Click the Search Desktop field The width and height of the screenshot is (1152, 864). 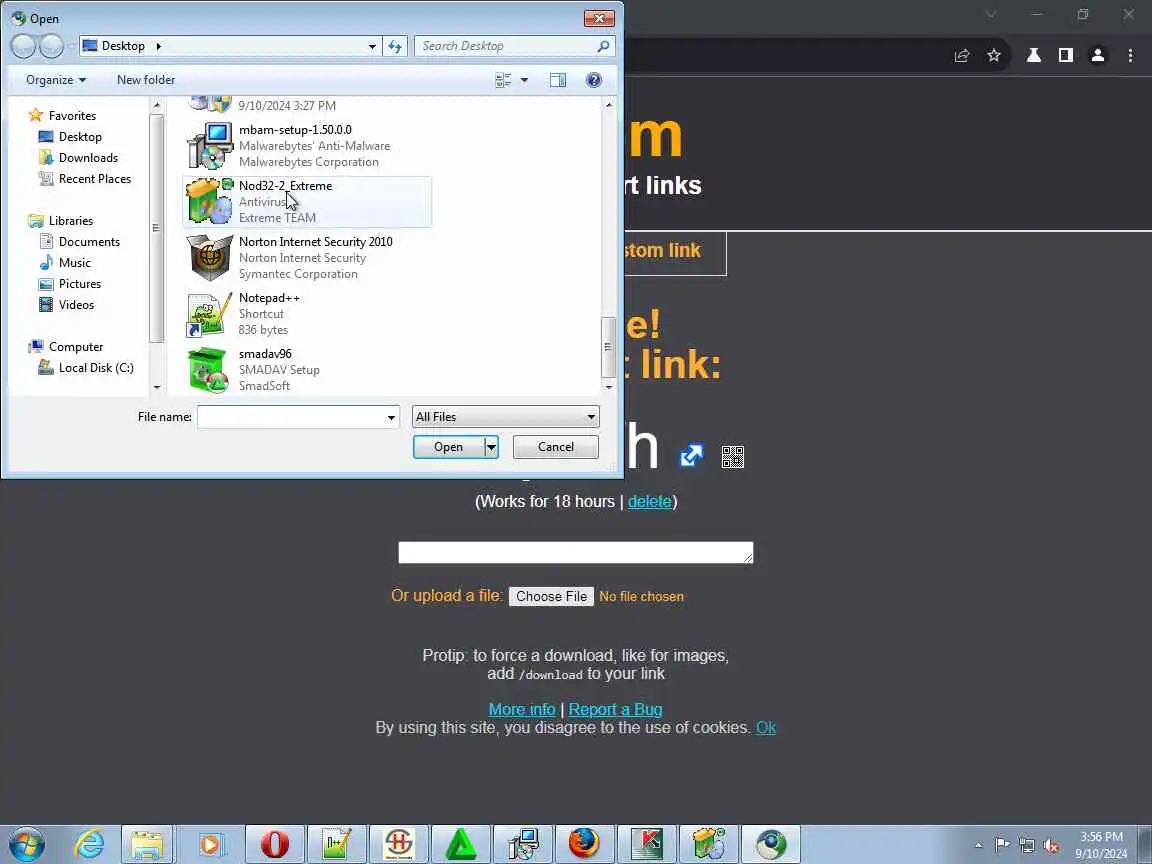(514, 46)
